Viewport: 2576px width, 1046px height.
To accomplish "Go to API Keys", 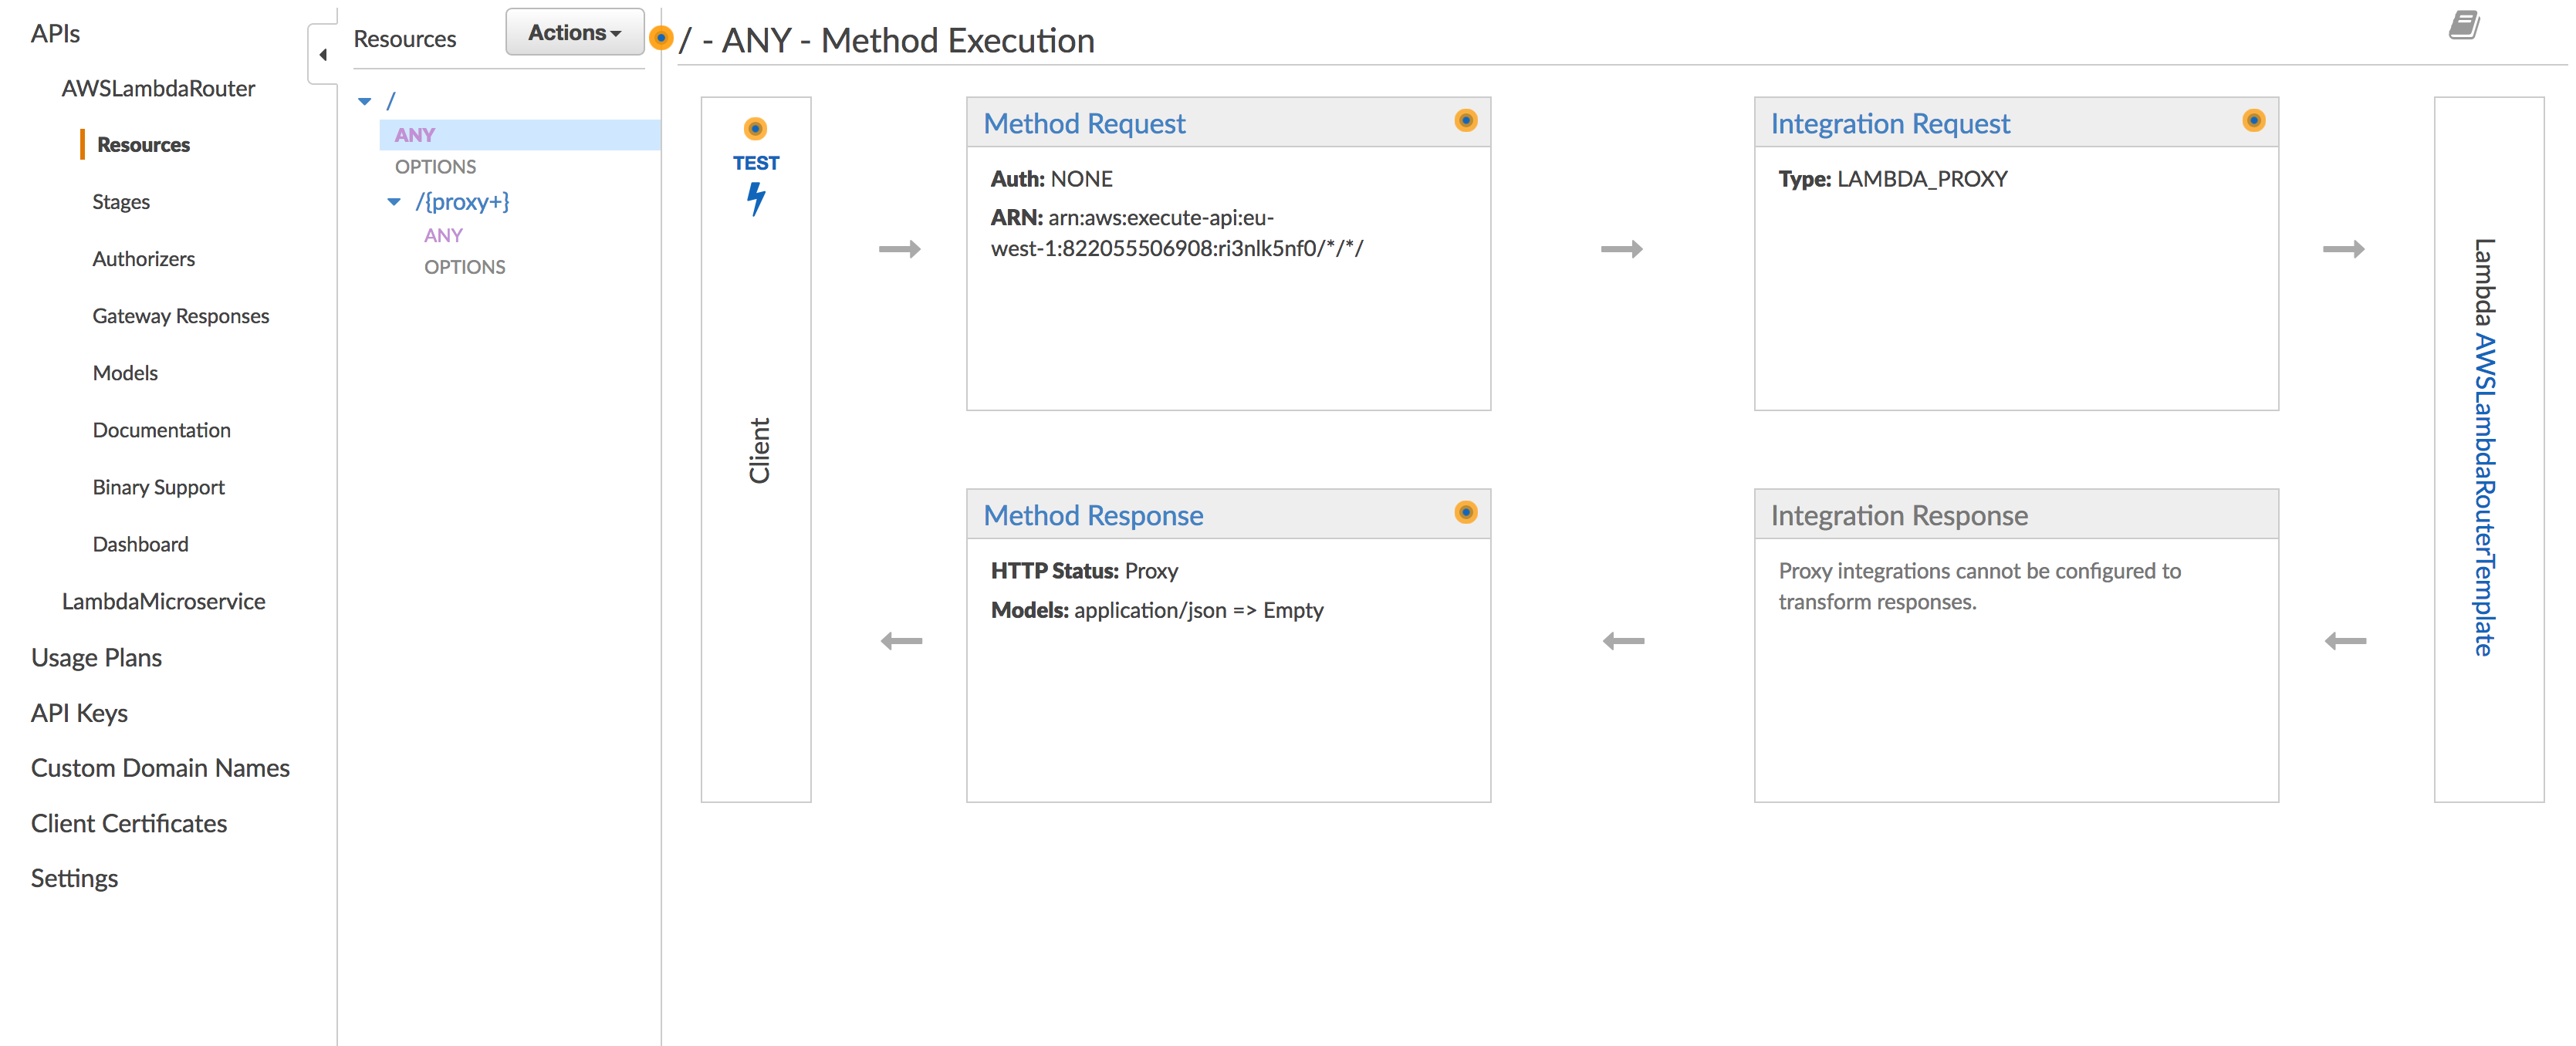I will click(x=79, y=713).
